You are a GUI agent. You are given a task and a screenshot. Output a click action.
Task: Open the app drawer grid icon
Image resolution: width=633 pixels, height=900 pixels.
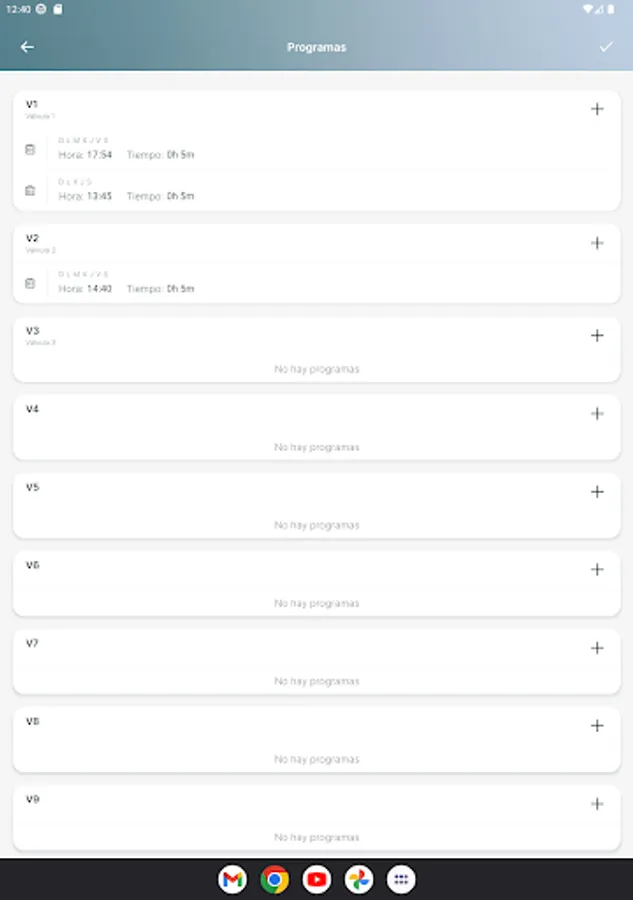click(401, 879)
